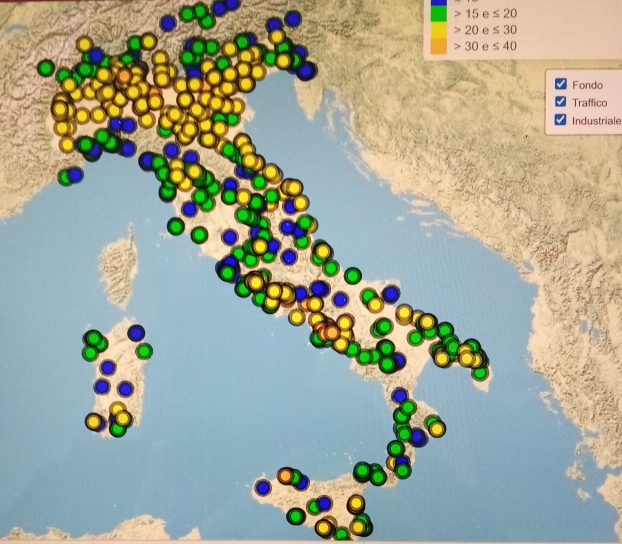Click the orange legend color swatch
The width and height of the screenshot is (622, 544).
tap(436, 45)
